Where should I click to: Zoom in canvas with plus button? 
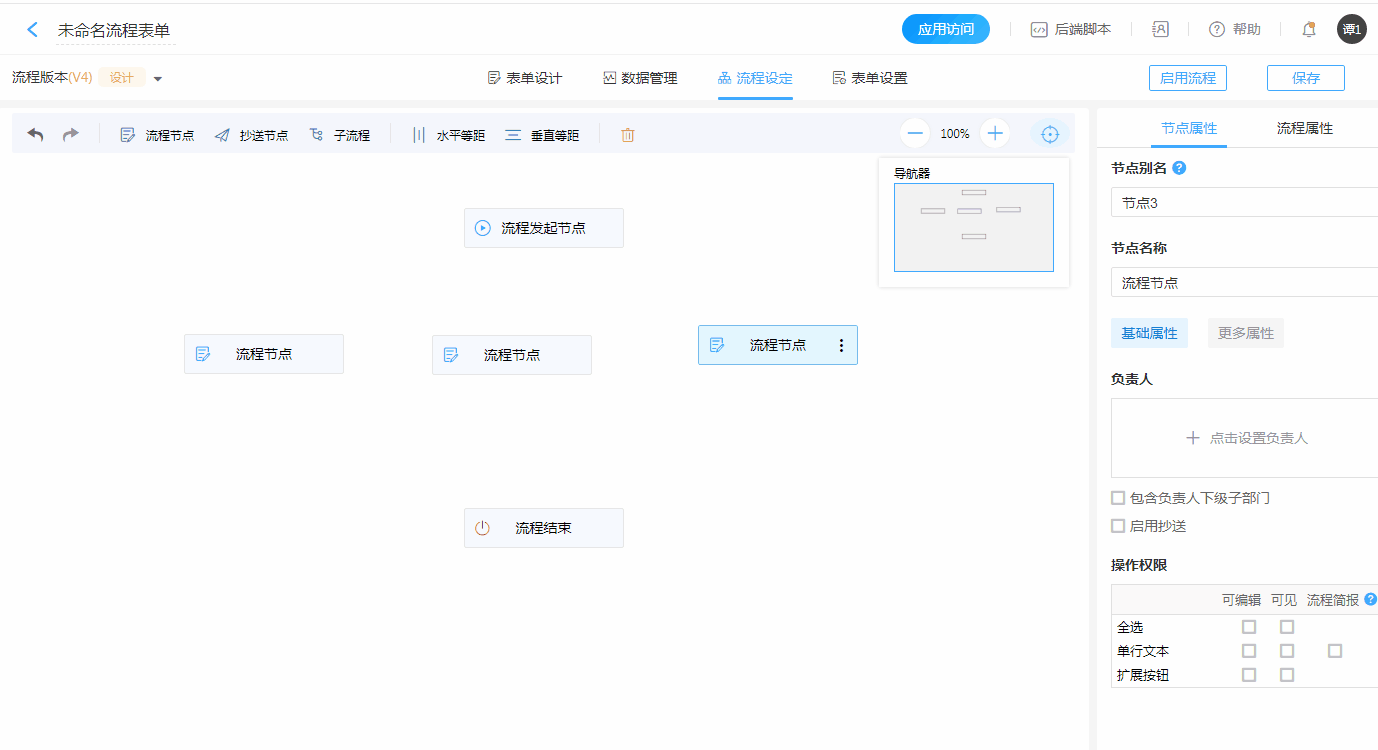(995, 134)
